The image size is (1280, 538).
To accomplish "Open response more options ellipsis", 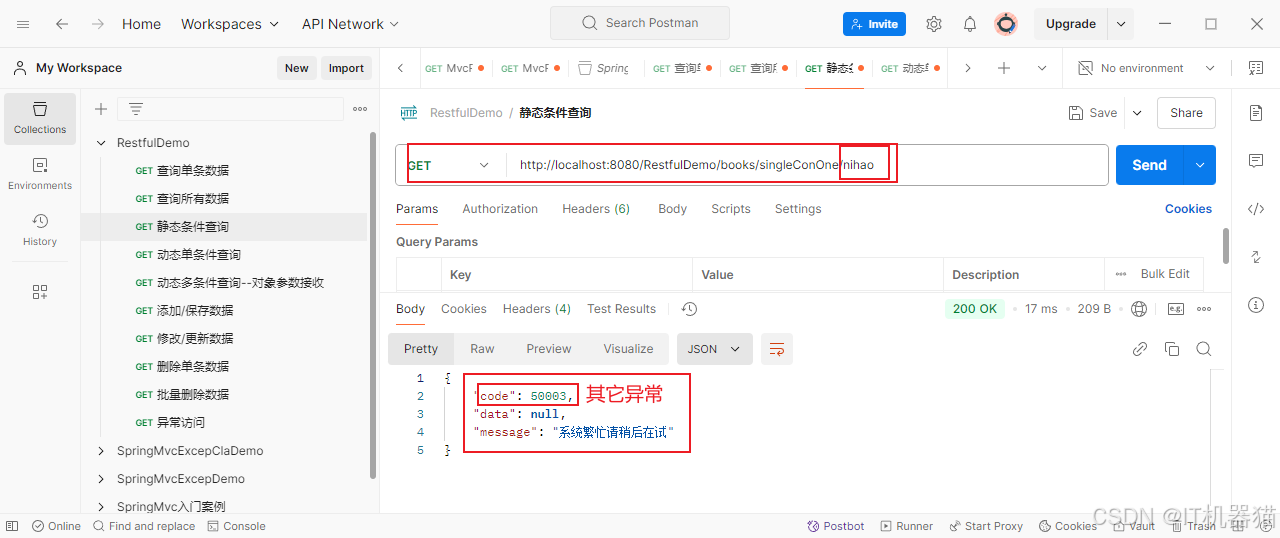I will (x=1204, y=309).
